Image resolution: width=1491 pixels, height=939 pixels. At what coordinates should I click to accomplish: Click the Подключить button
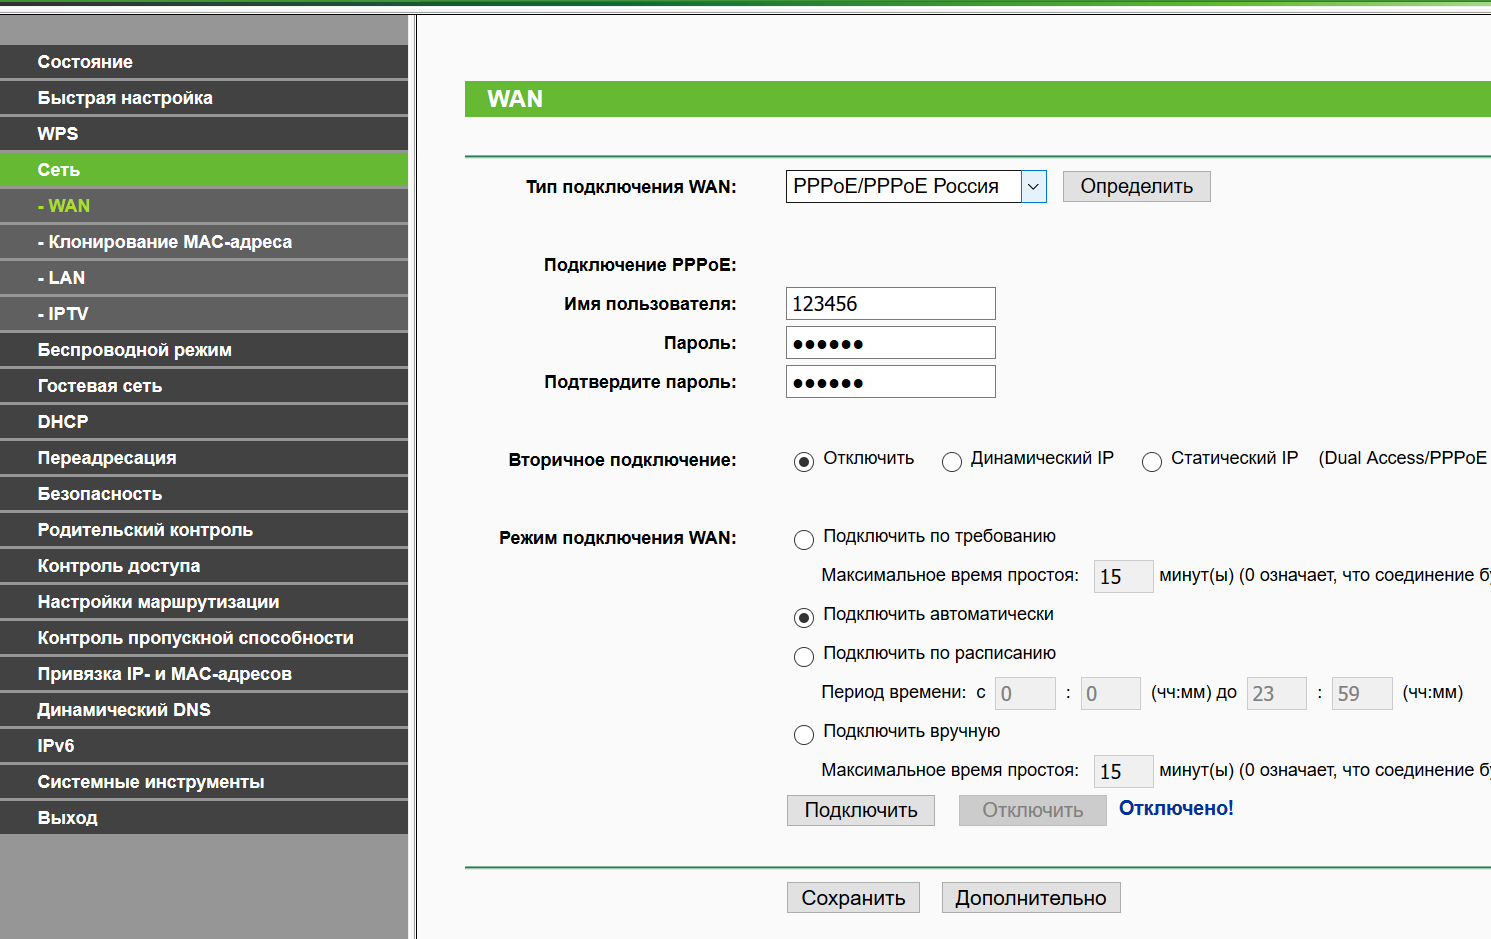(x=861, y=810)
